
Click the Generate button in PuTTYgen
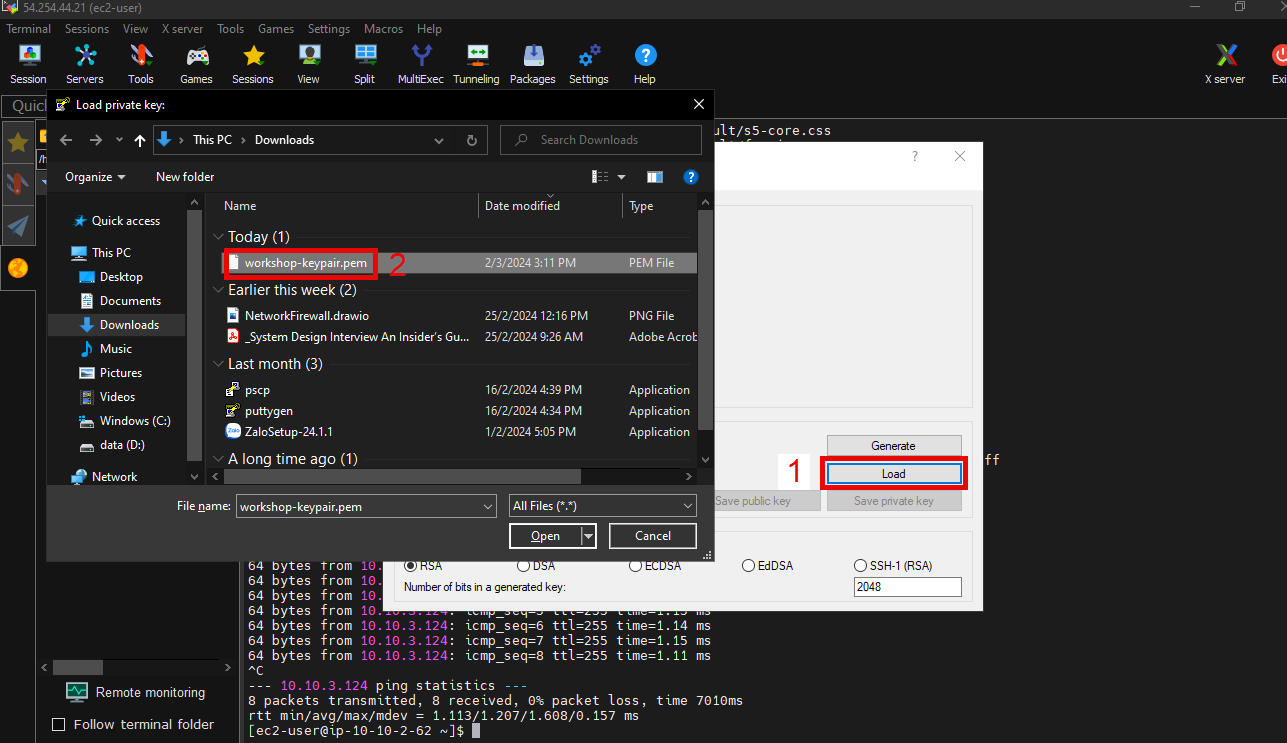(x=894, y=446)
